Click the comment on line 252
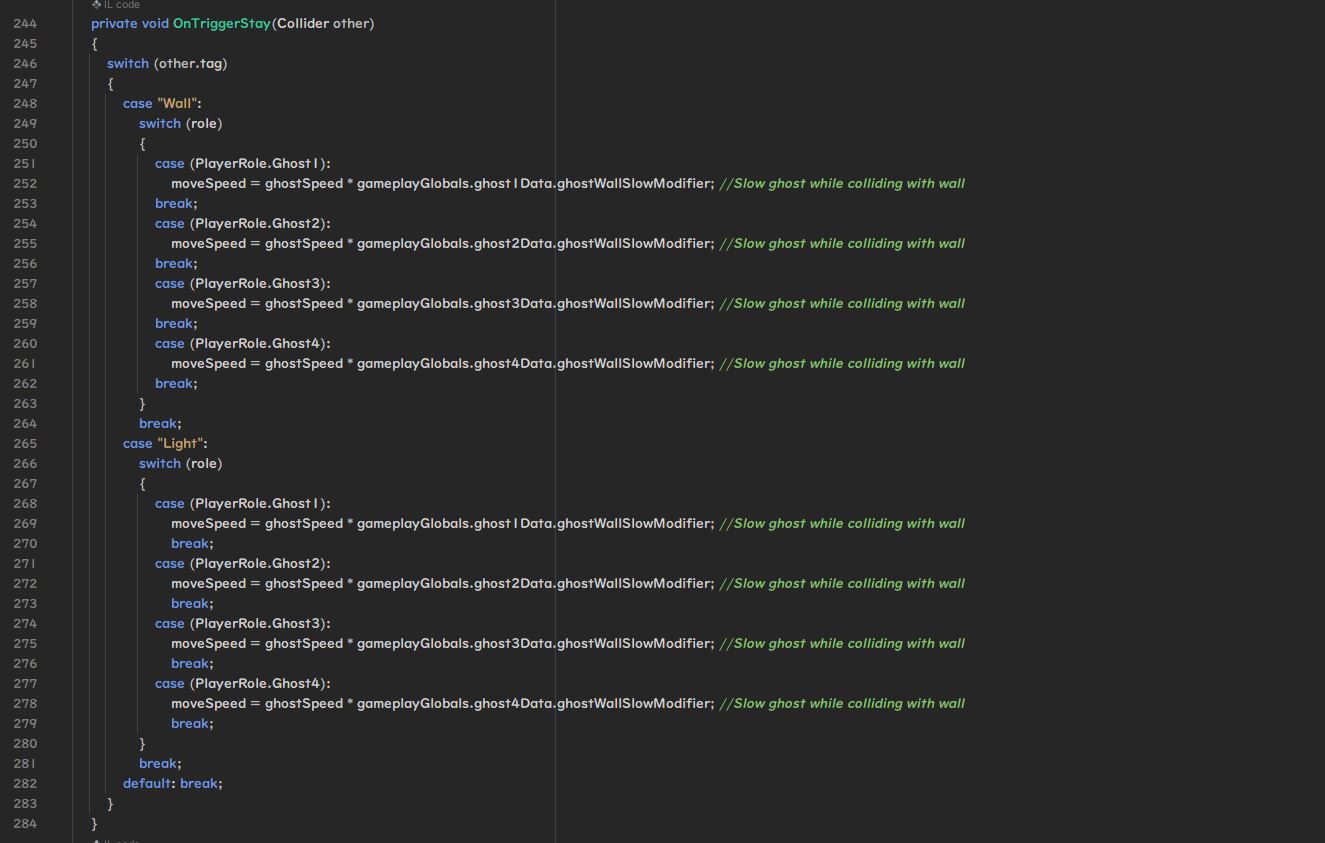The image size is (1325, 843). point(841,183)
